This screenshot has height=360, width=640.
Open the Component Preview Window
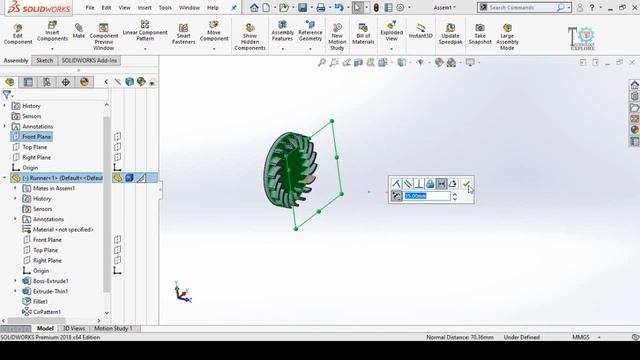pyautogui.click(x=104, y=37)
